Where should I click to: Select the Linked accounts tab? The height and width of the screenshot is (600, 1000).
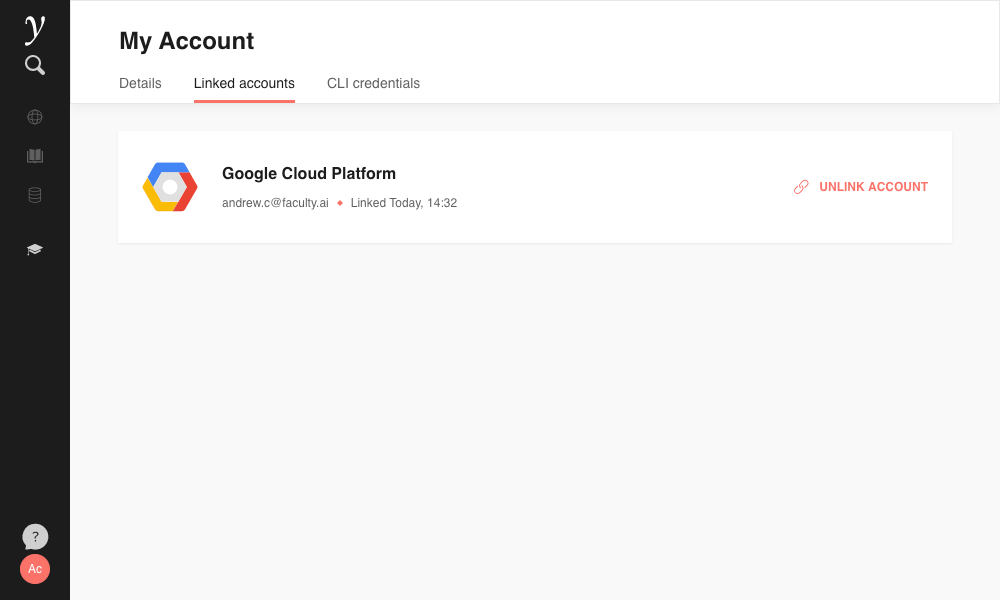tap(244, 84)
